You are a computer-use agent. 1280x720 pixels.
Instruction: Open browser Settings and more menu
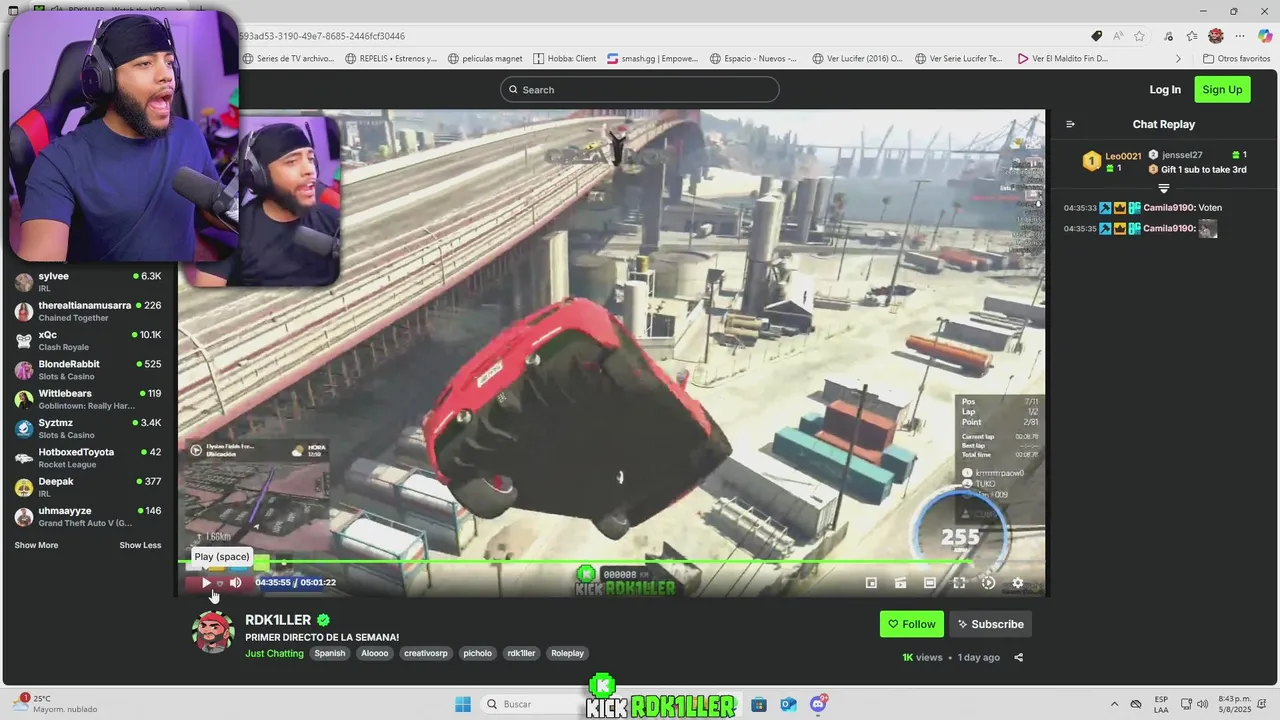click(1240, 36)
